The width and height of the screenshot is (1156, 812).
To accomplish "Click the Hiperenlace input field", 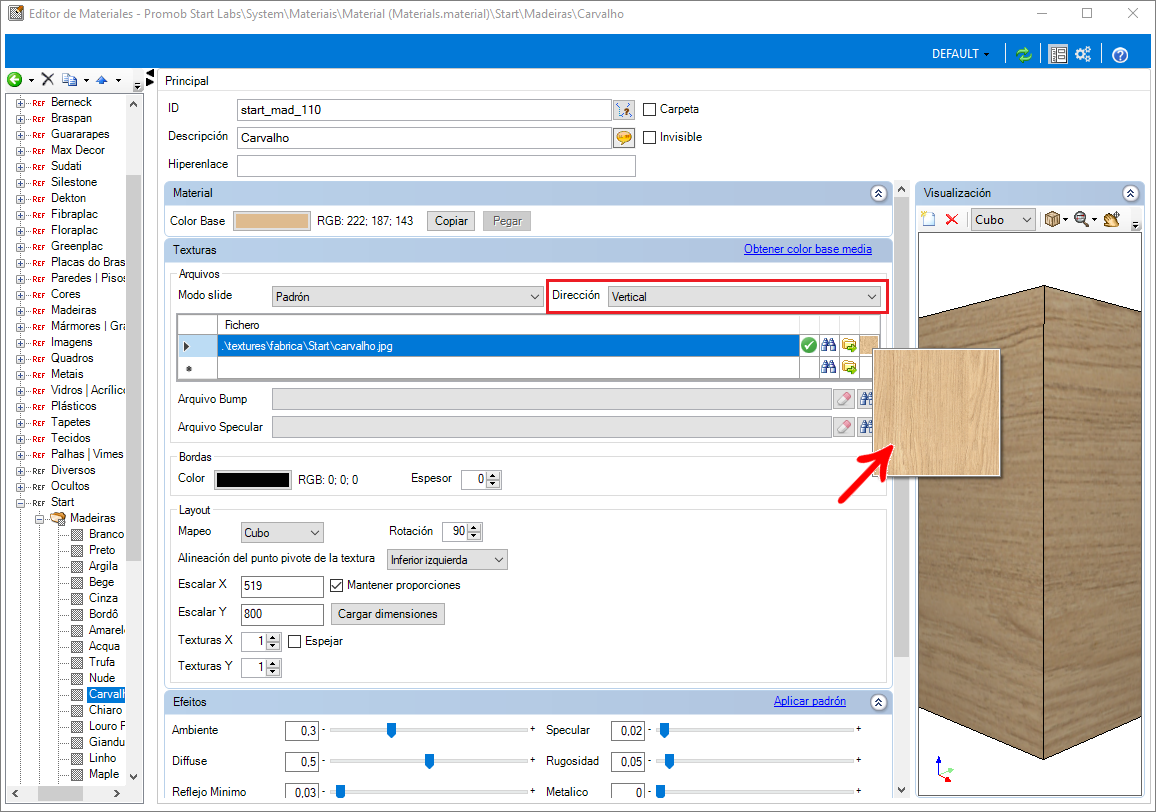I will pos(436,165).
